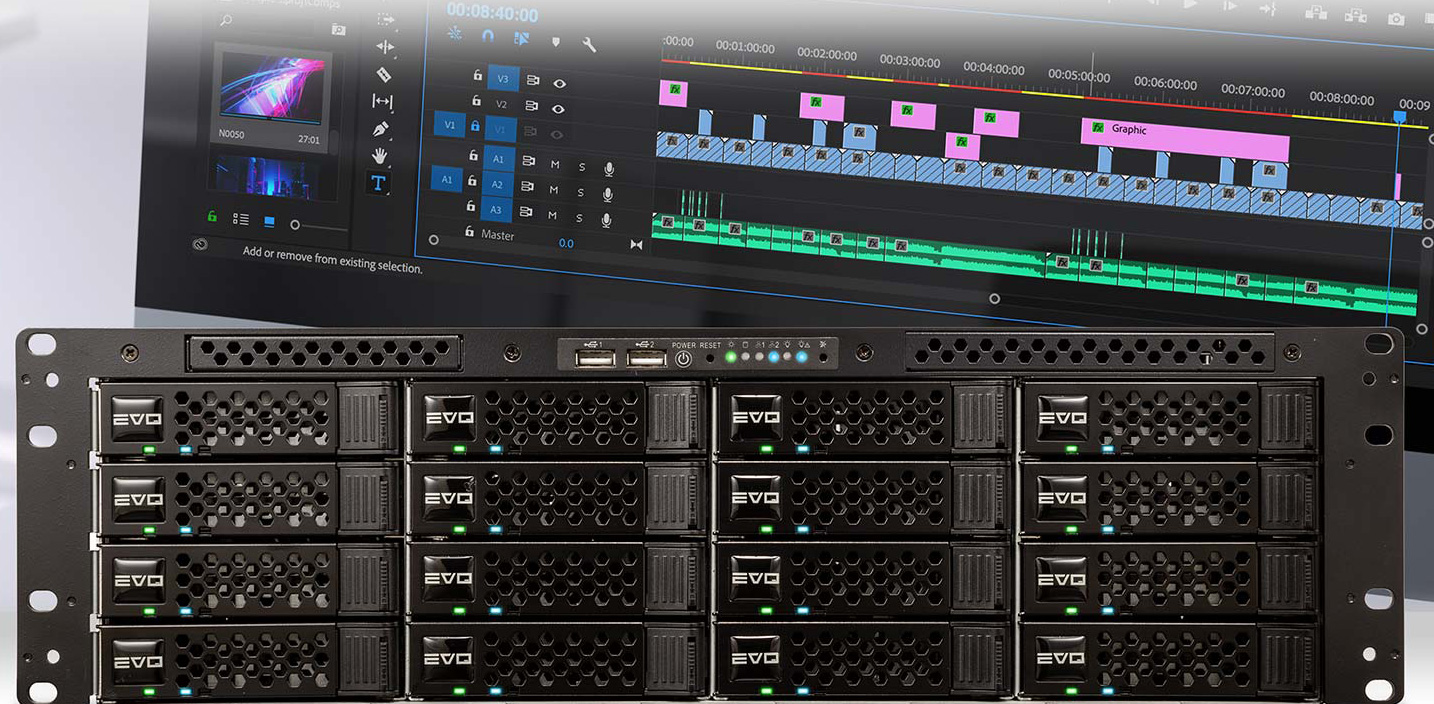Enable voice-over record on A3

point(606,220)
